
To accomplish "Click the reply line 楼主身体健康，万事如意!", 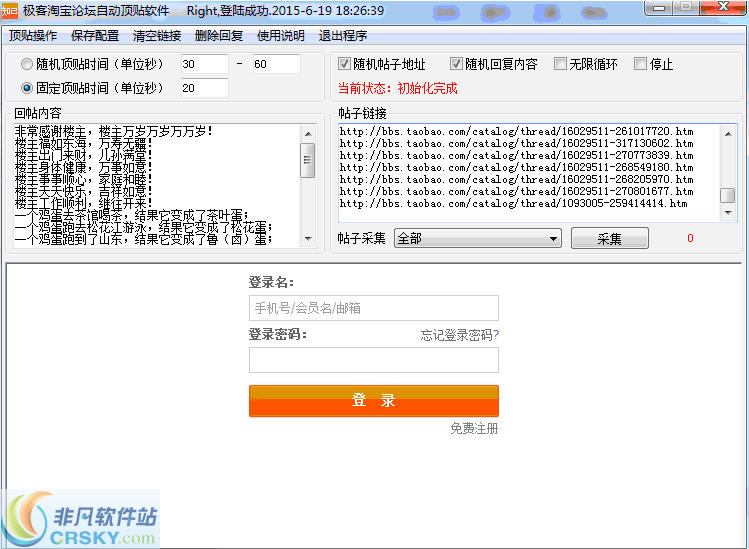I will [x=84, y=167].
